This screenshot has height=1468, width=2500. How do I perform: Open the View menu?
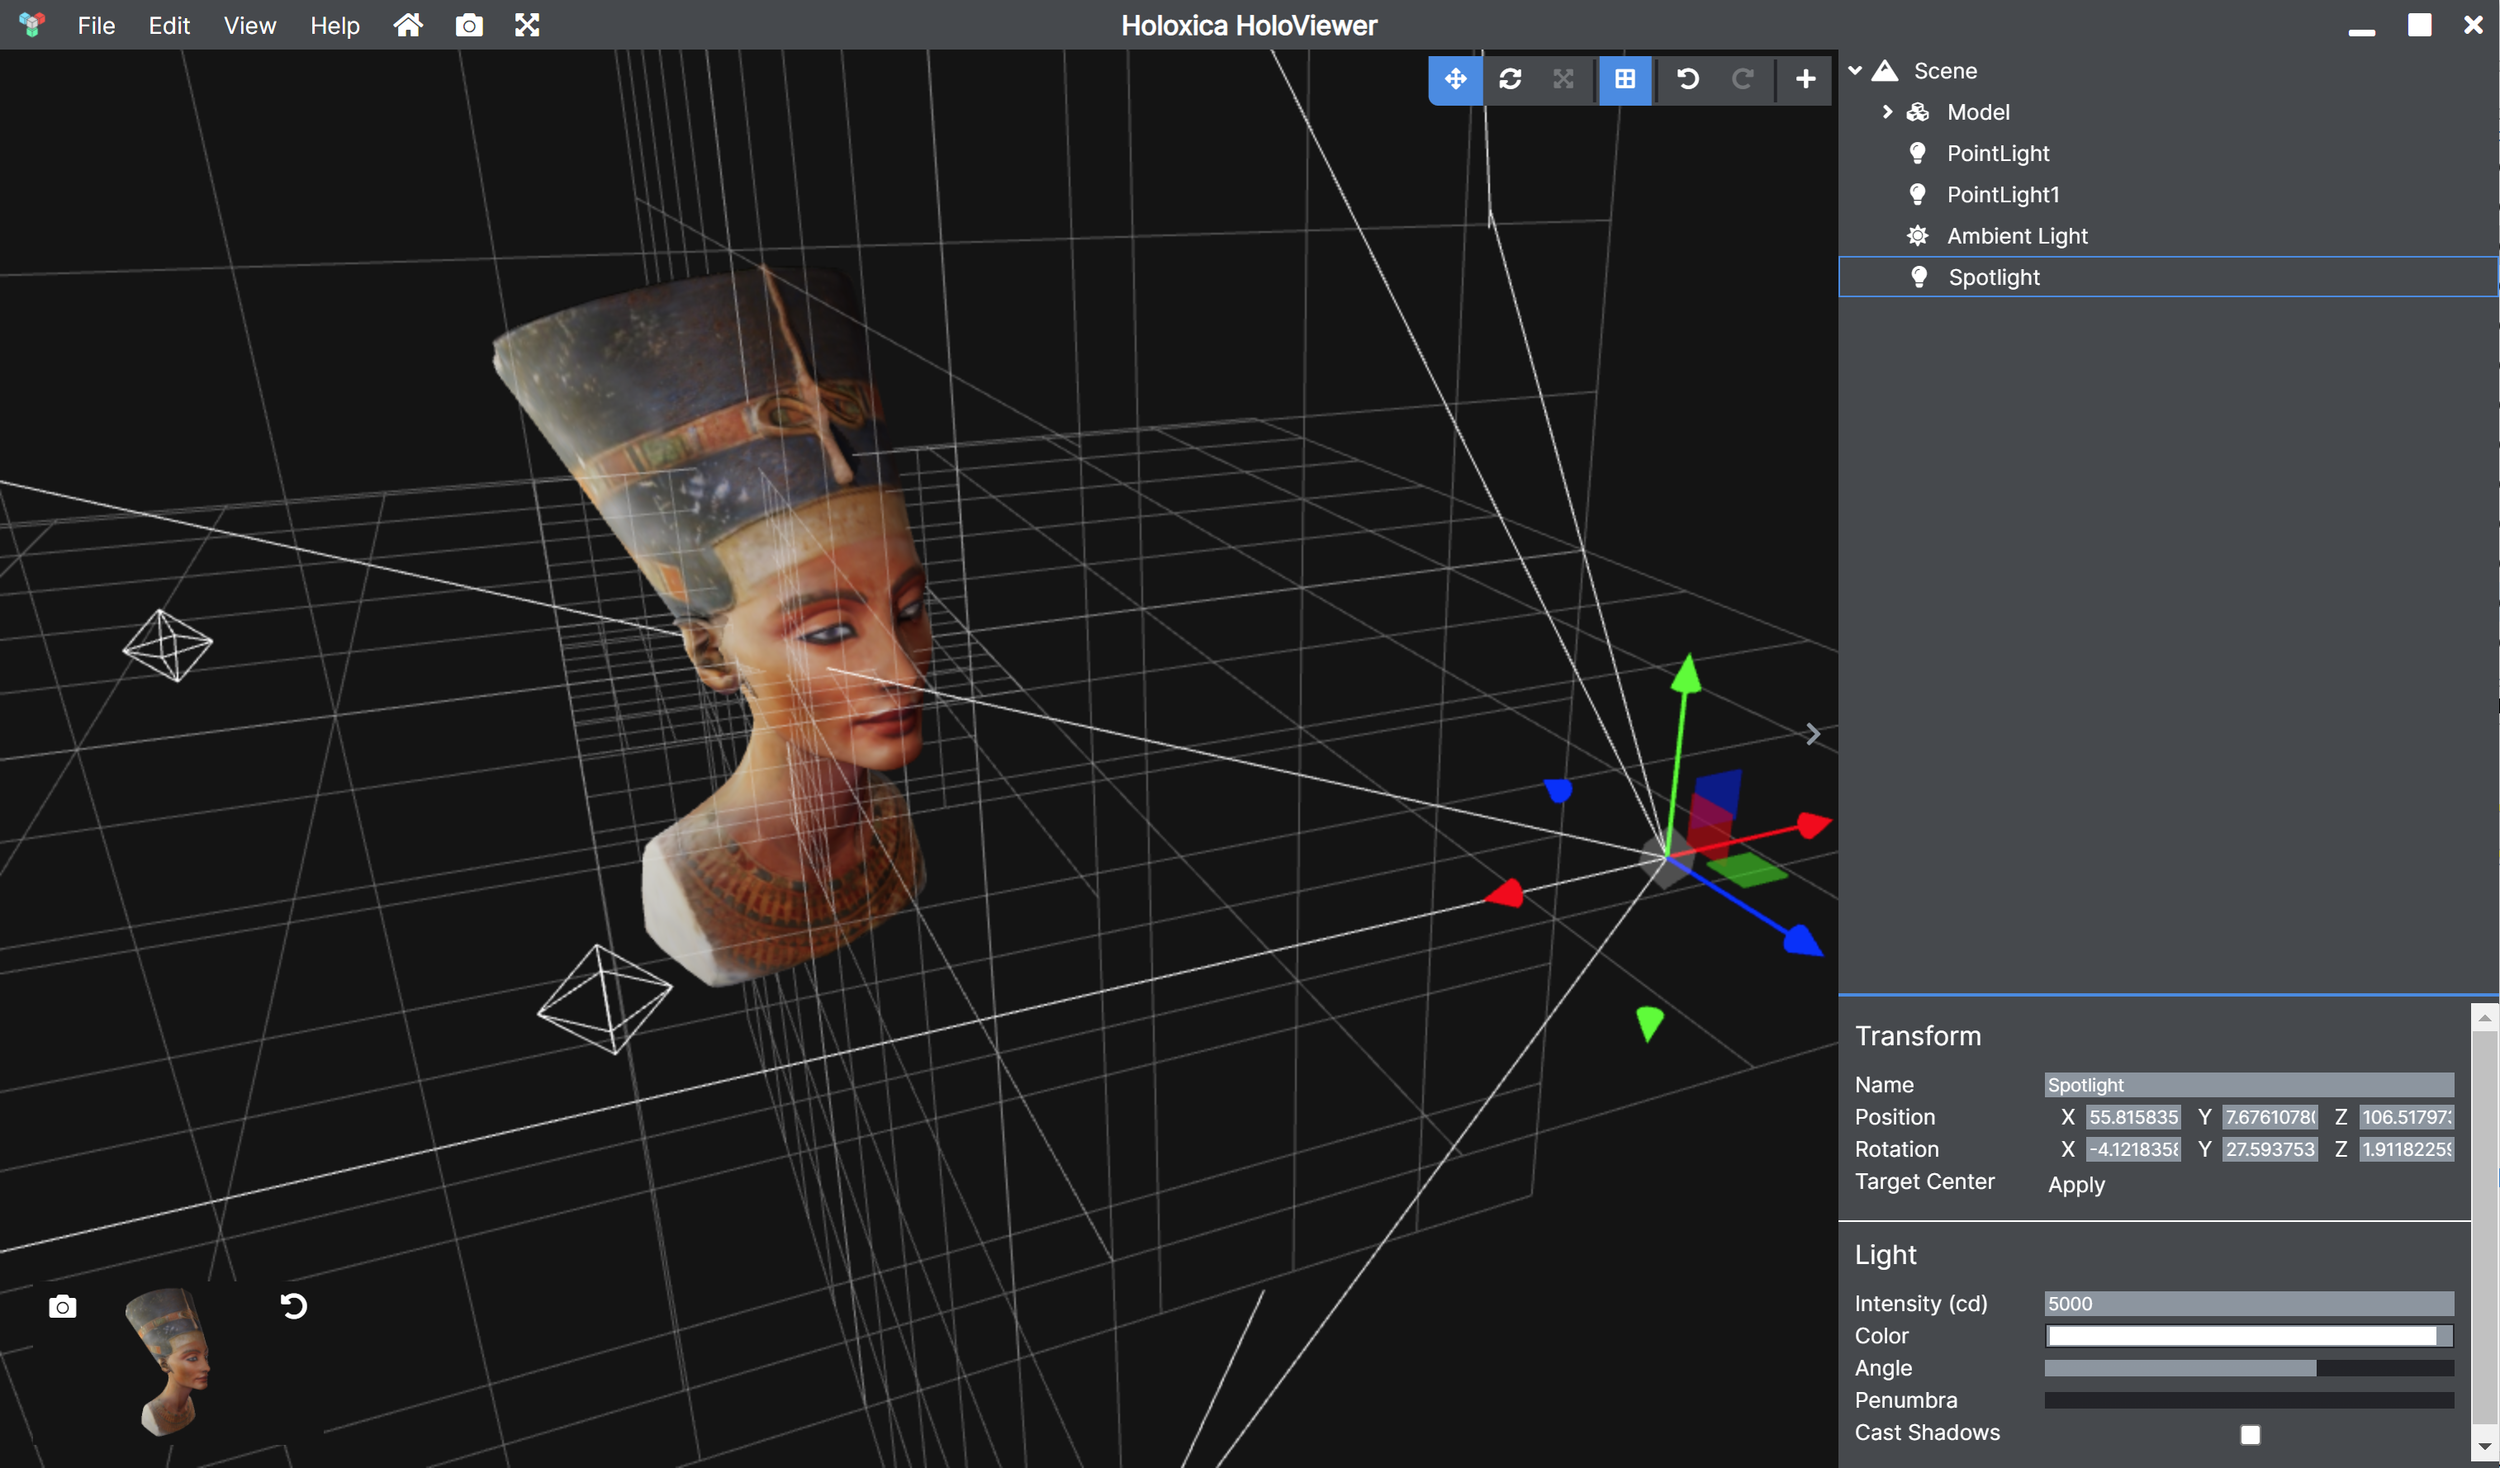pyautogui.click(x=249, y=25)
